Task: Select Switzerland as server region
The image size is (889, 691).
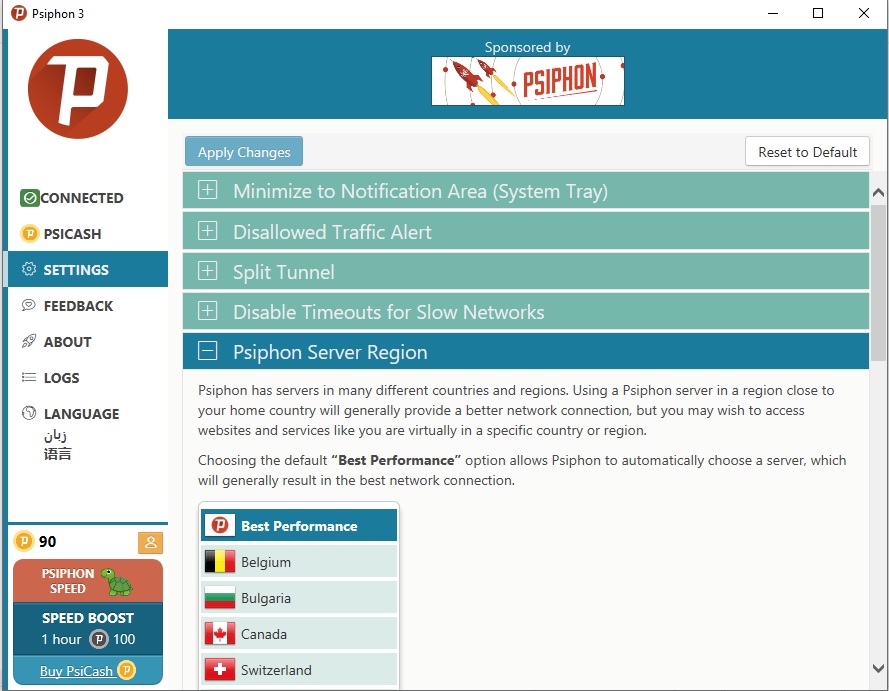Action: click(x=299, y=670)
